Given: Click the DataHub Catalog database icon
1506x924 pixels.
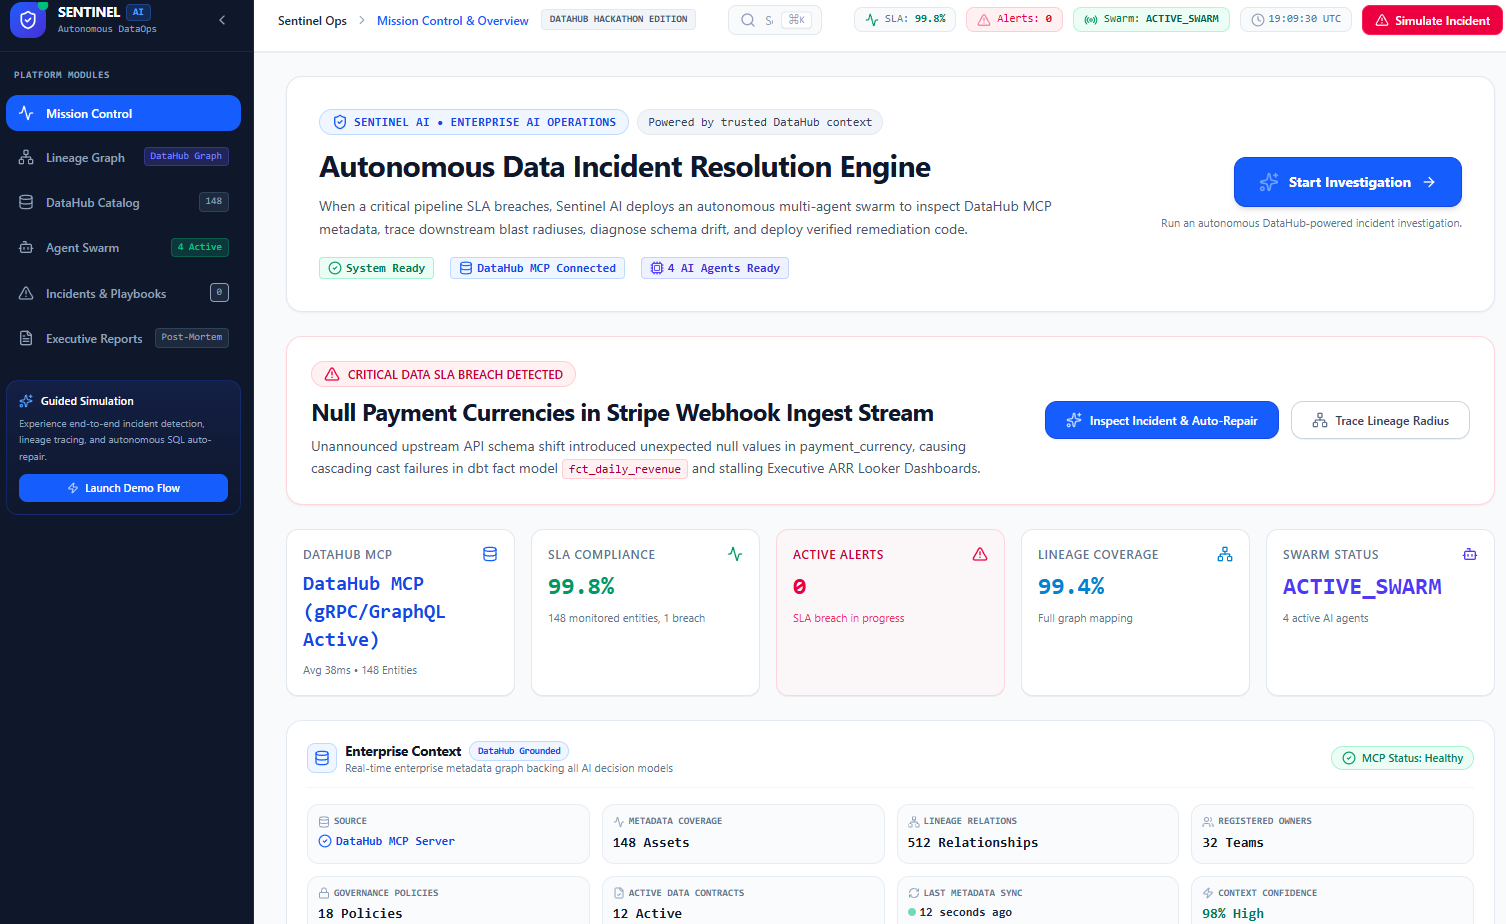Looking at the screenshot, I should tap(26, 202).
